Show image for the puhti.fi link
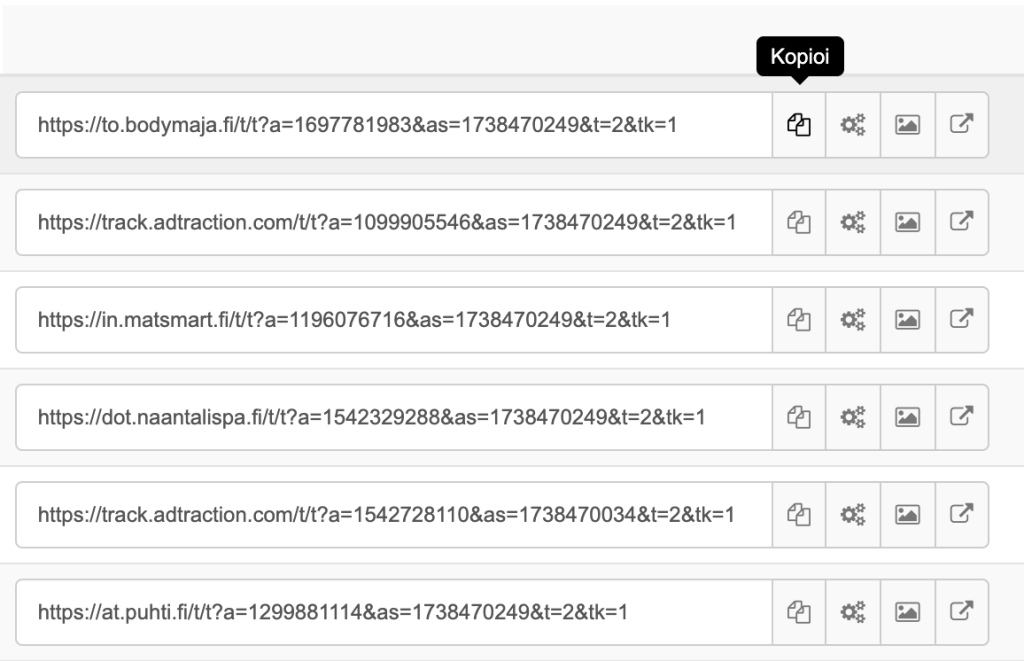Viewport: 1024px width, 661px height. tap(907, 611)
